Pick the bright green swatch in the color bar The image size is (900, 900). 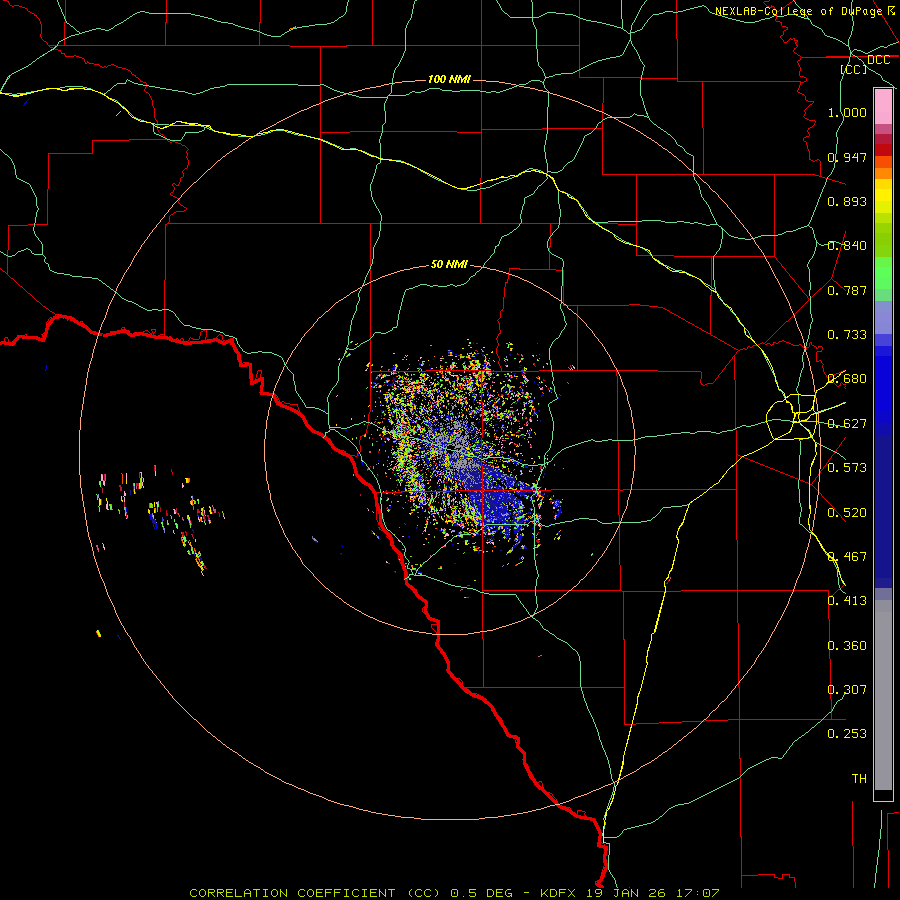pyautogui.click(x=883, y=273)
